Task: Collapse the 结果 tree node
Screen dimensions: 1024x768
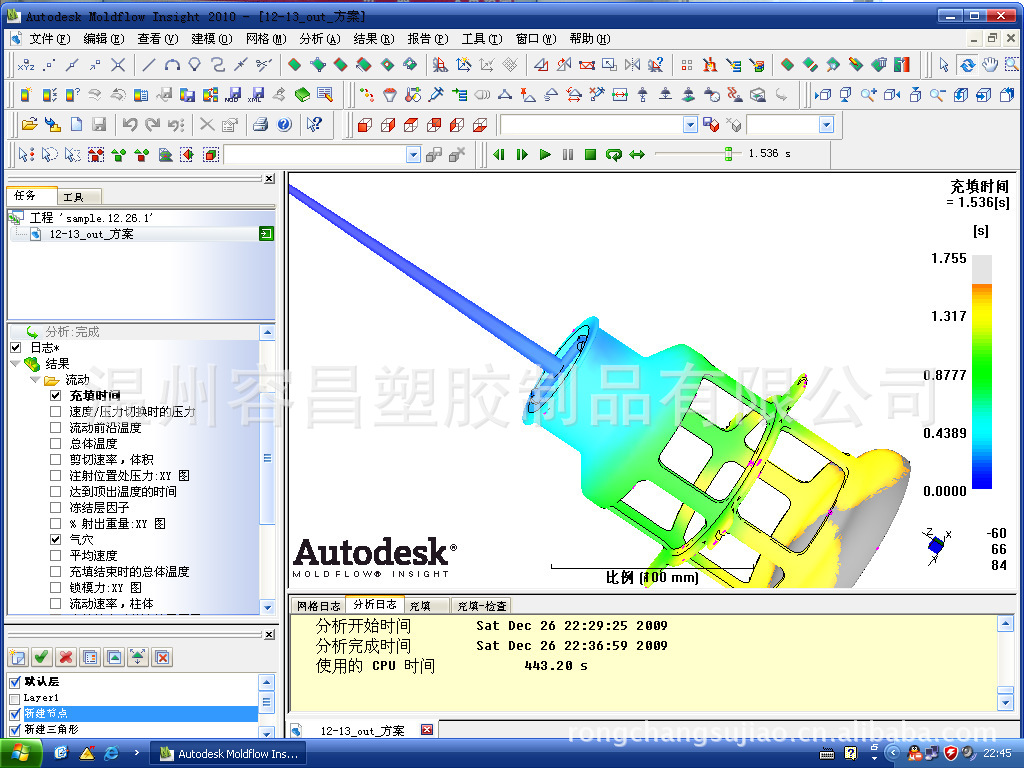Action: 15,364
